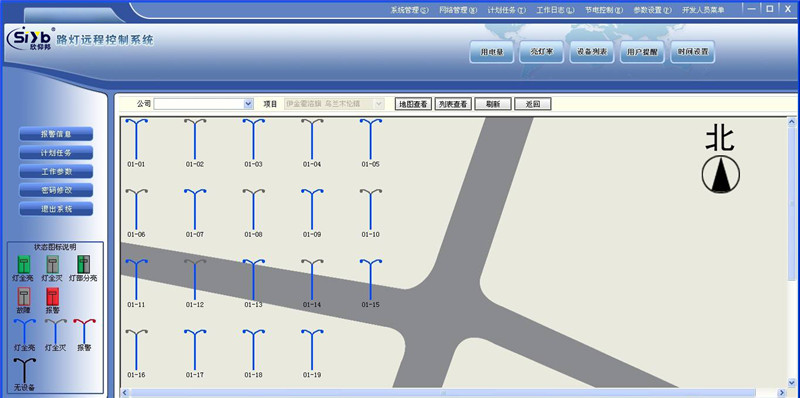Image resolution: width=800 pixels, height=398 pixels.
Task: Select street lamp 01-13 on the map
Action: [254, 280]
